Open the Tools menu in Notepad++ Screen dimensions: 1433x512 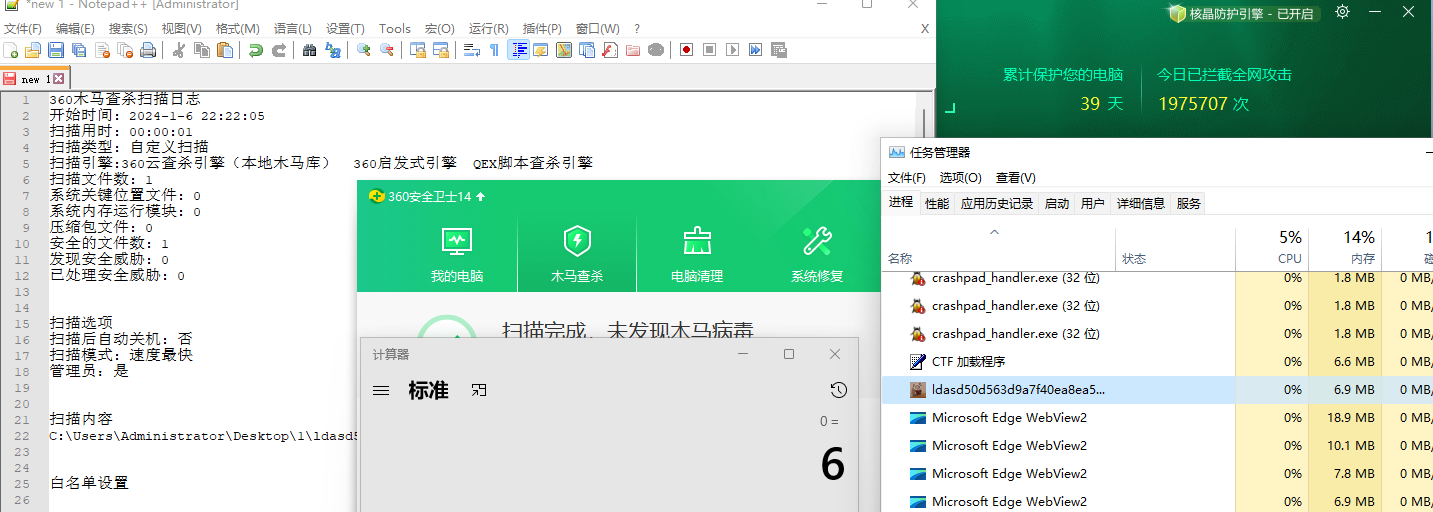[395, 29]
